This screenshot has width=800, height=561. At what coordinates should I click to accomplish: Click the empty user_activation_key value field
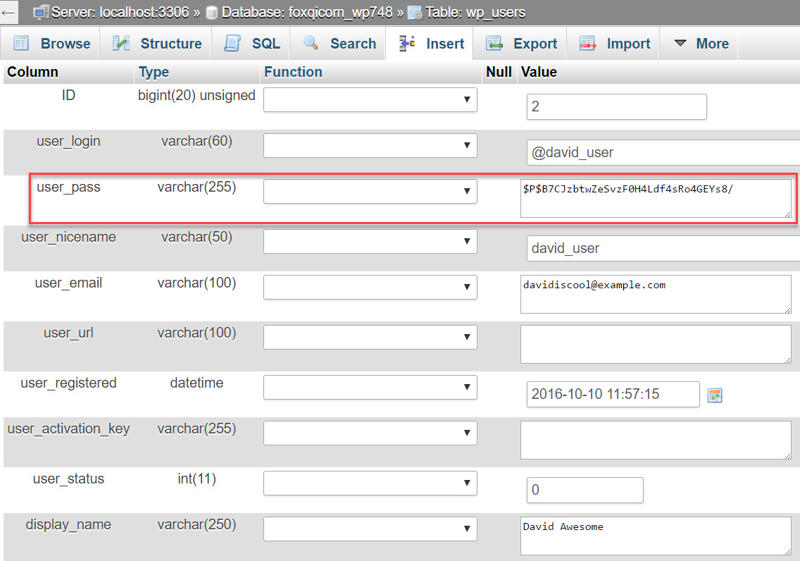(x=656, y=440)
